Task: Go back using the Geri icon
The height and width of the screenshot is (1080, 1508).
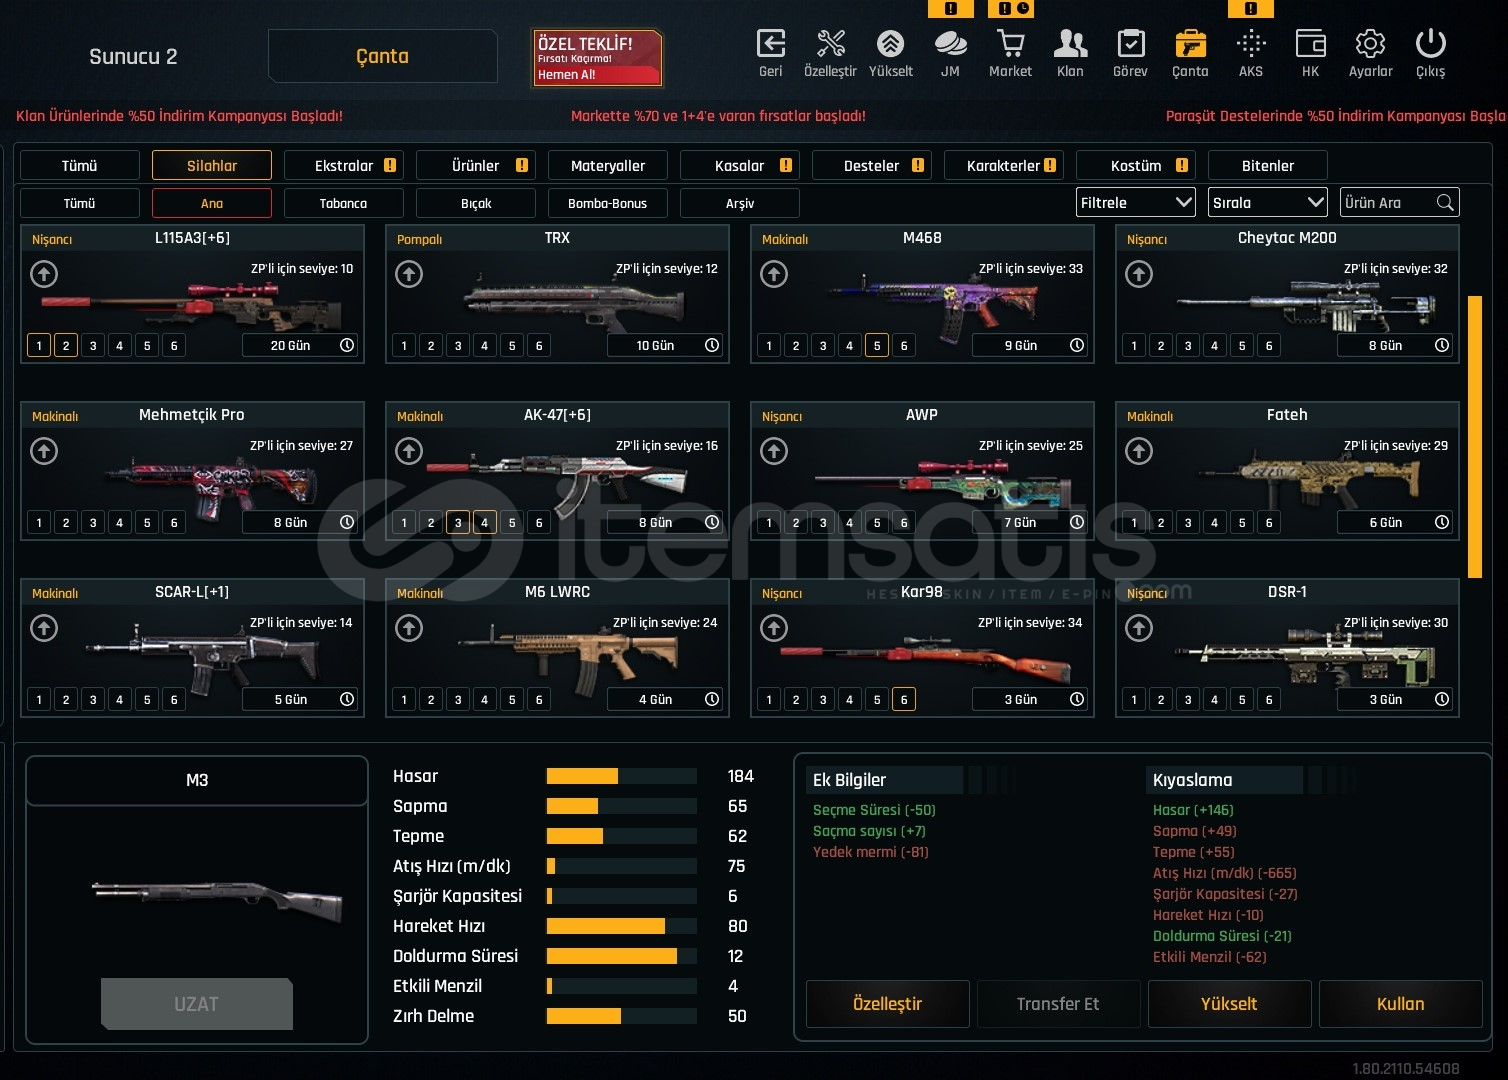Action: pos(770,44)
